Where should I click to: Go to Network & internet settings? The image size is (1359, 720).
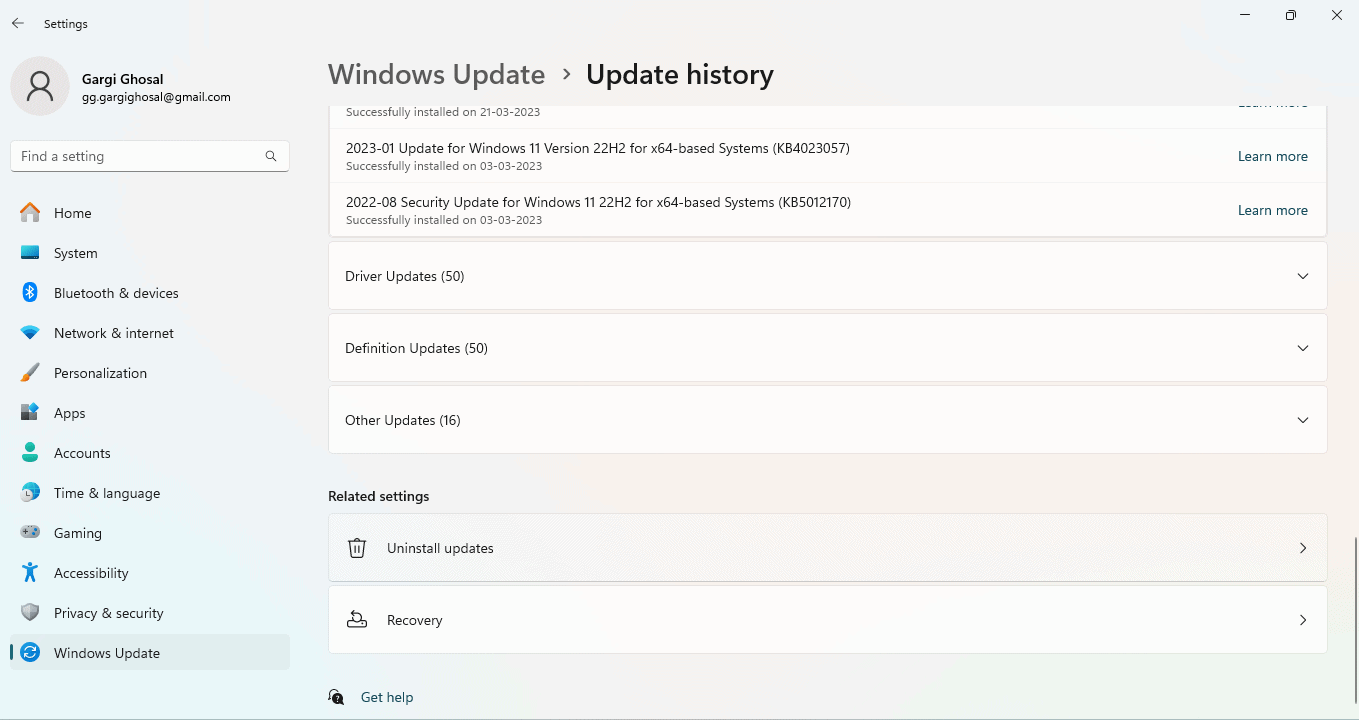113,333
